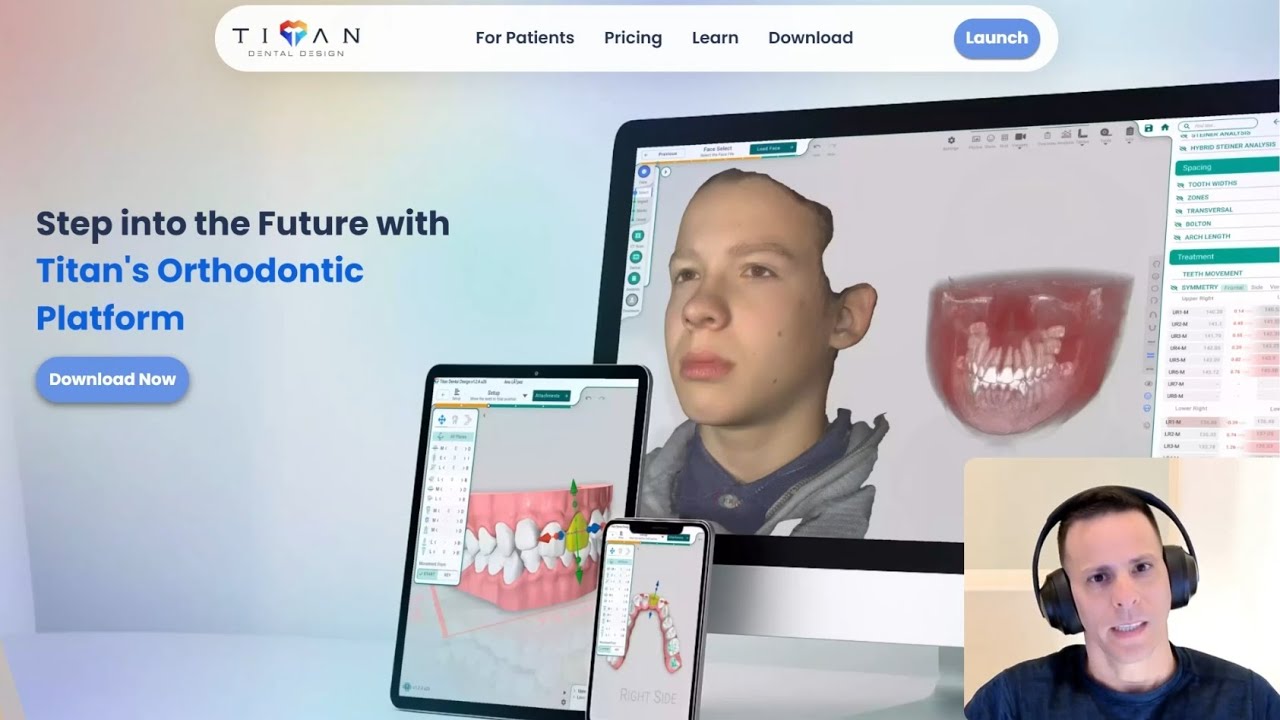Open the Learn menu item
This screenshot has height=720, width=1280.
pos(715,38)
